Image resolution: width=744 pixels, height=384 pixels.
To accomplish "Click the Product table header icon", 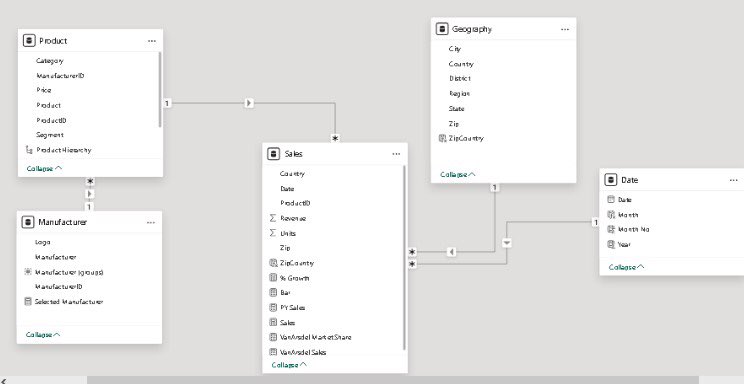I will [x=29, y=41].
